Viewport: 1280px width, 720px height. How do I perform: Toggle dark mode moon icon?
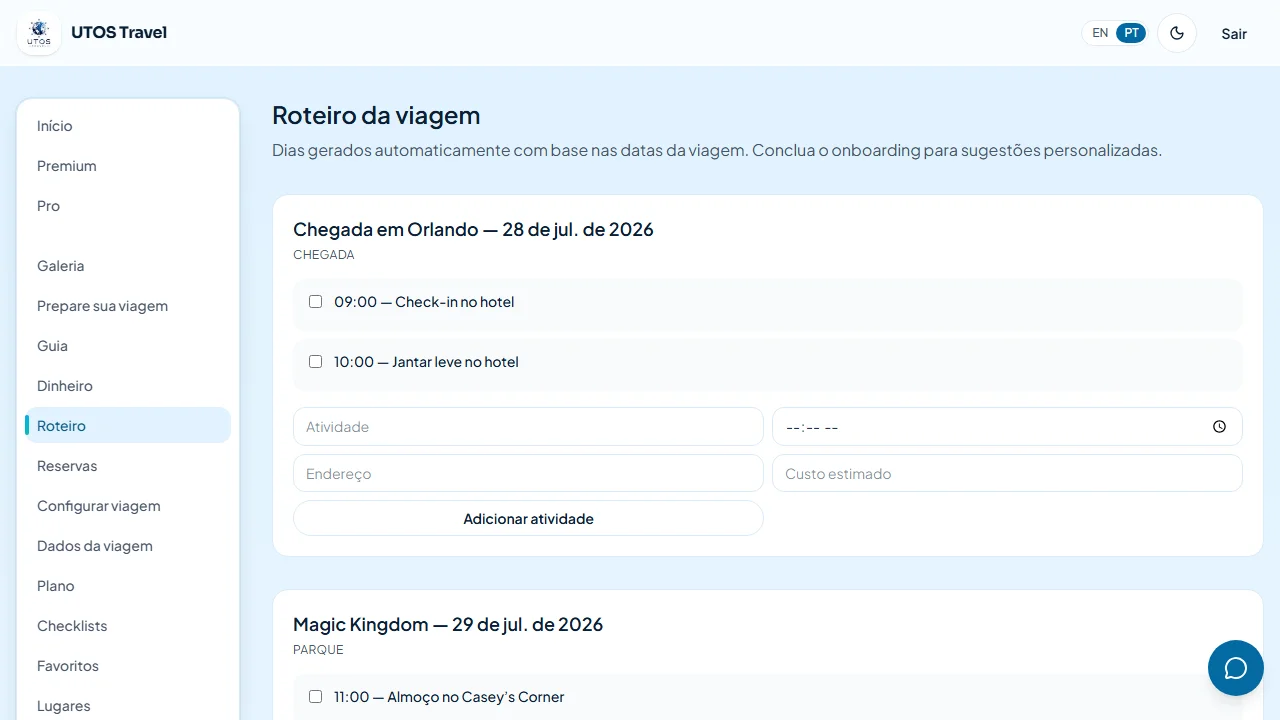tap(1177, 33)
